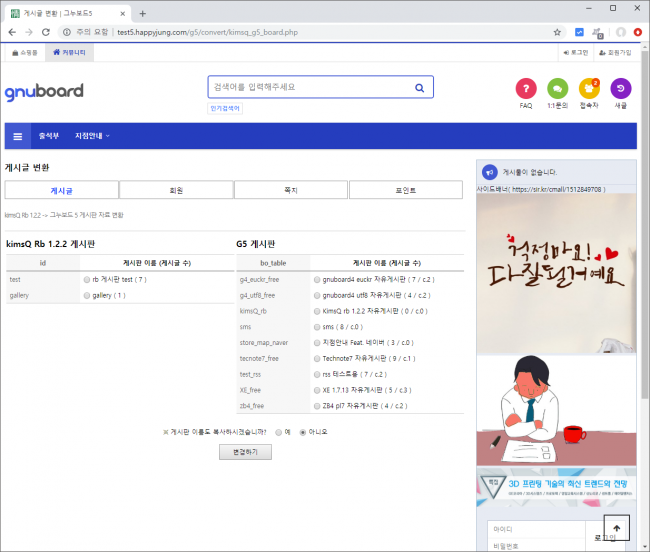Choose the '예' radio option
Image resolution: width=650 pixels, height=552 pixels.
coord(278,432)
